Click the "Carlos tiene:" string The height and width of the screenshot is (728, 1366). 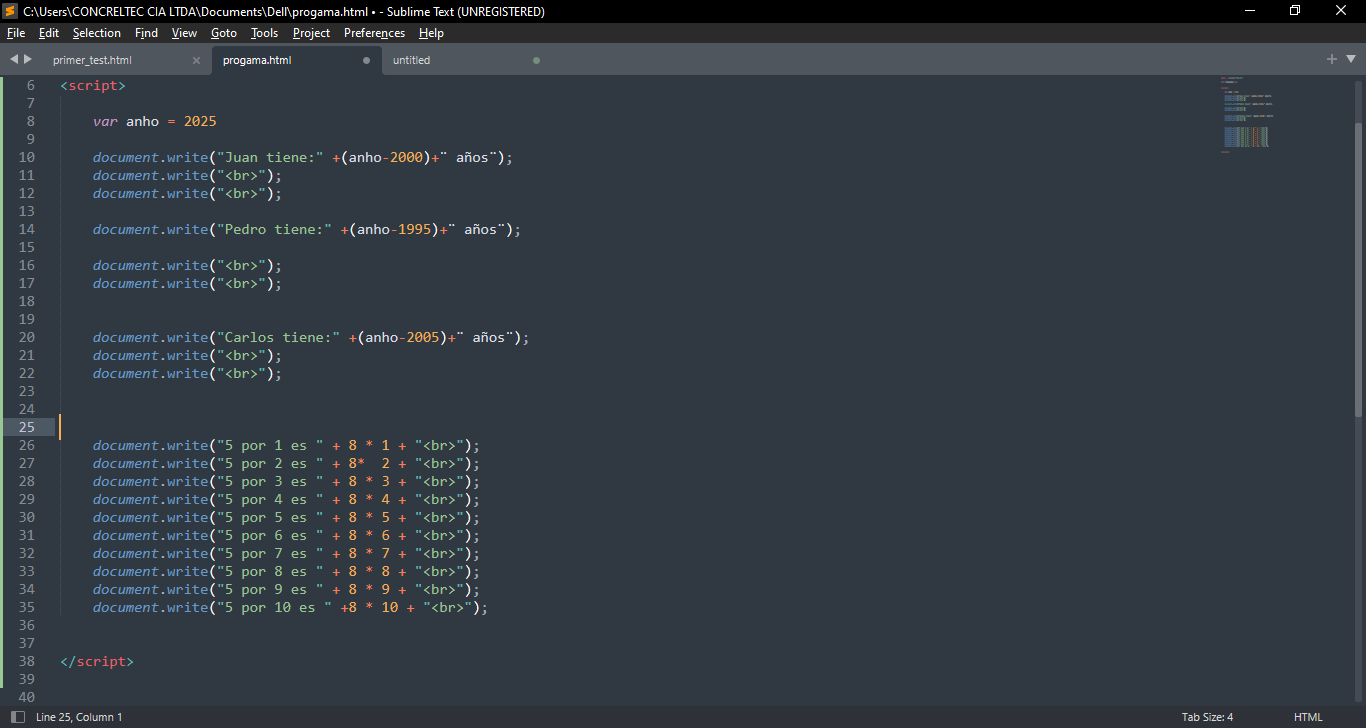click(x=278, y=337)
